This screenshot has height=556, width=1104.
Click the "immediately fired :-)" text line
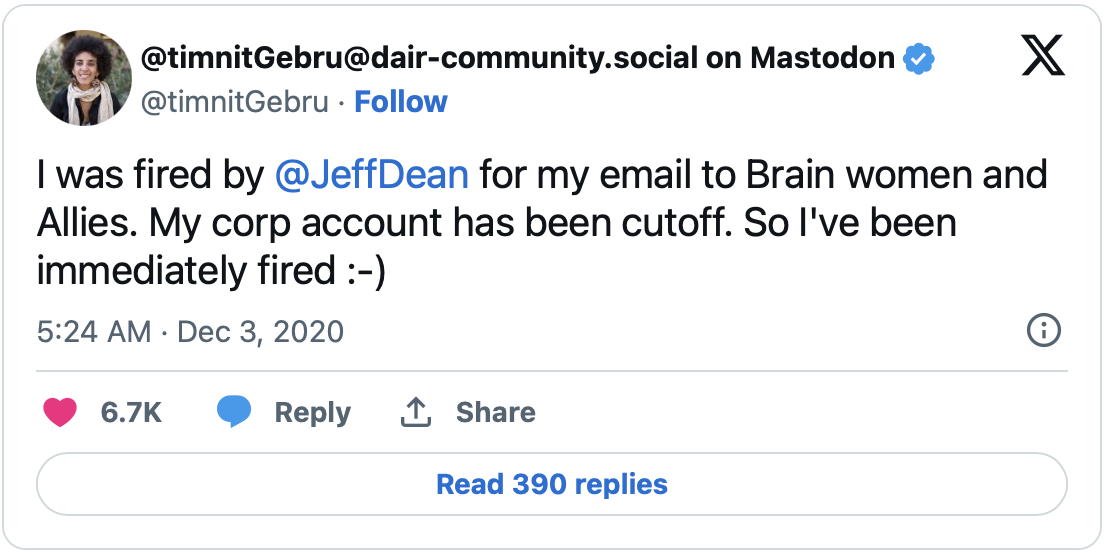pyautogui.click(x=211, y=270)
